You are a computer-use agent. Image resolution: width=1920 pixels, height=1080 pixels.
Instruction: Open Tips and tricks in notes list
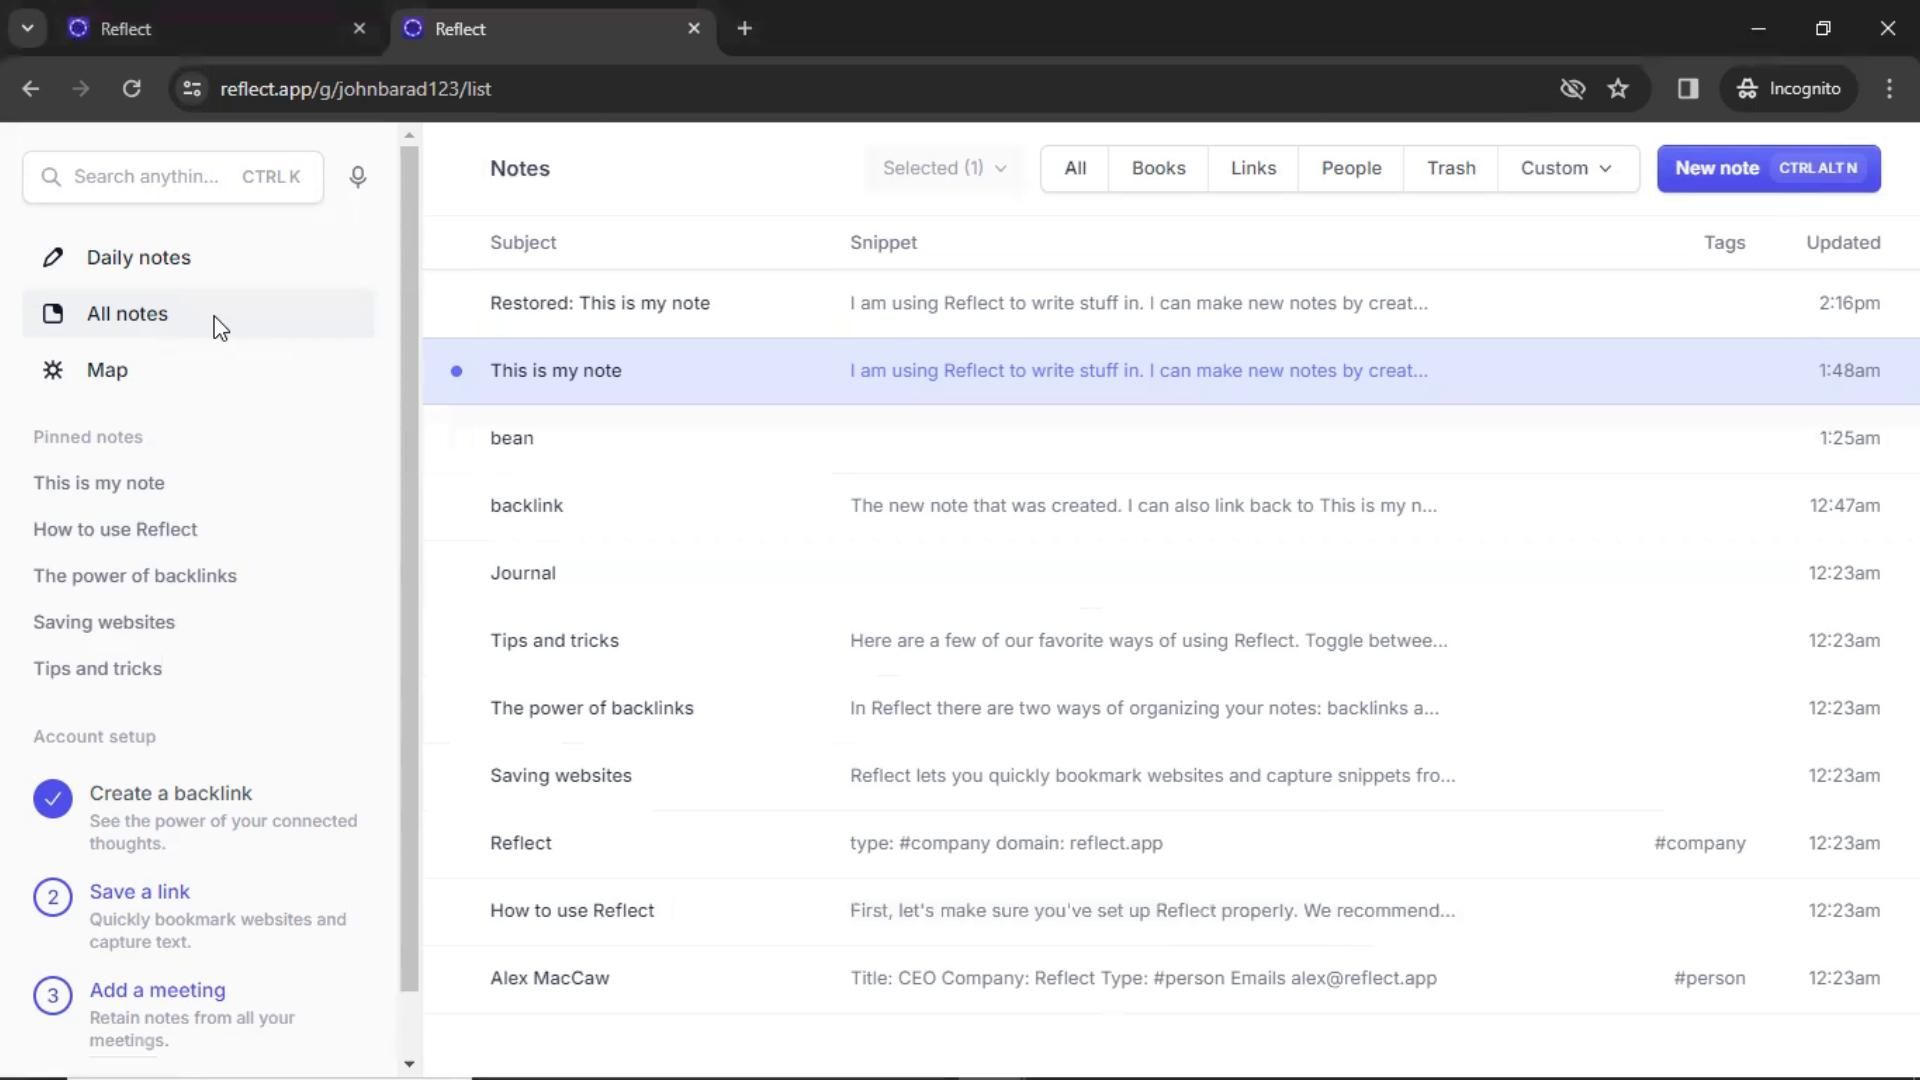pyautogui.click(x=1171, y=641)
